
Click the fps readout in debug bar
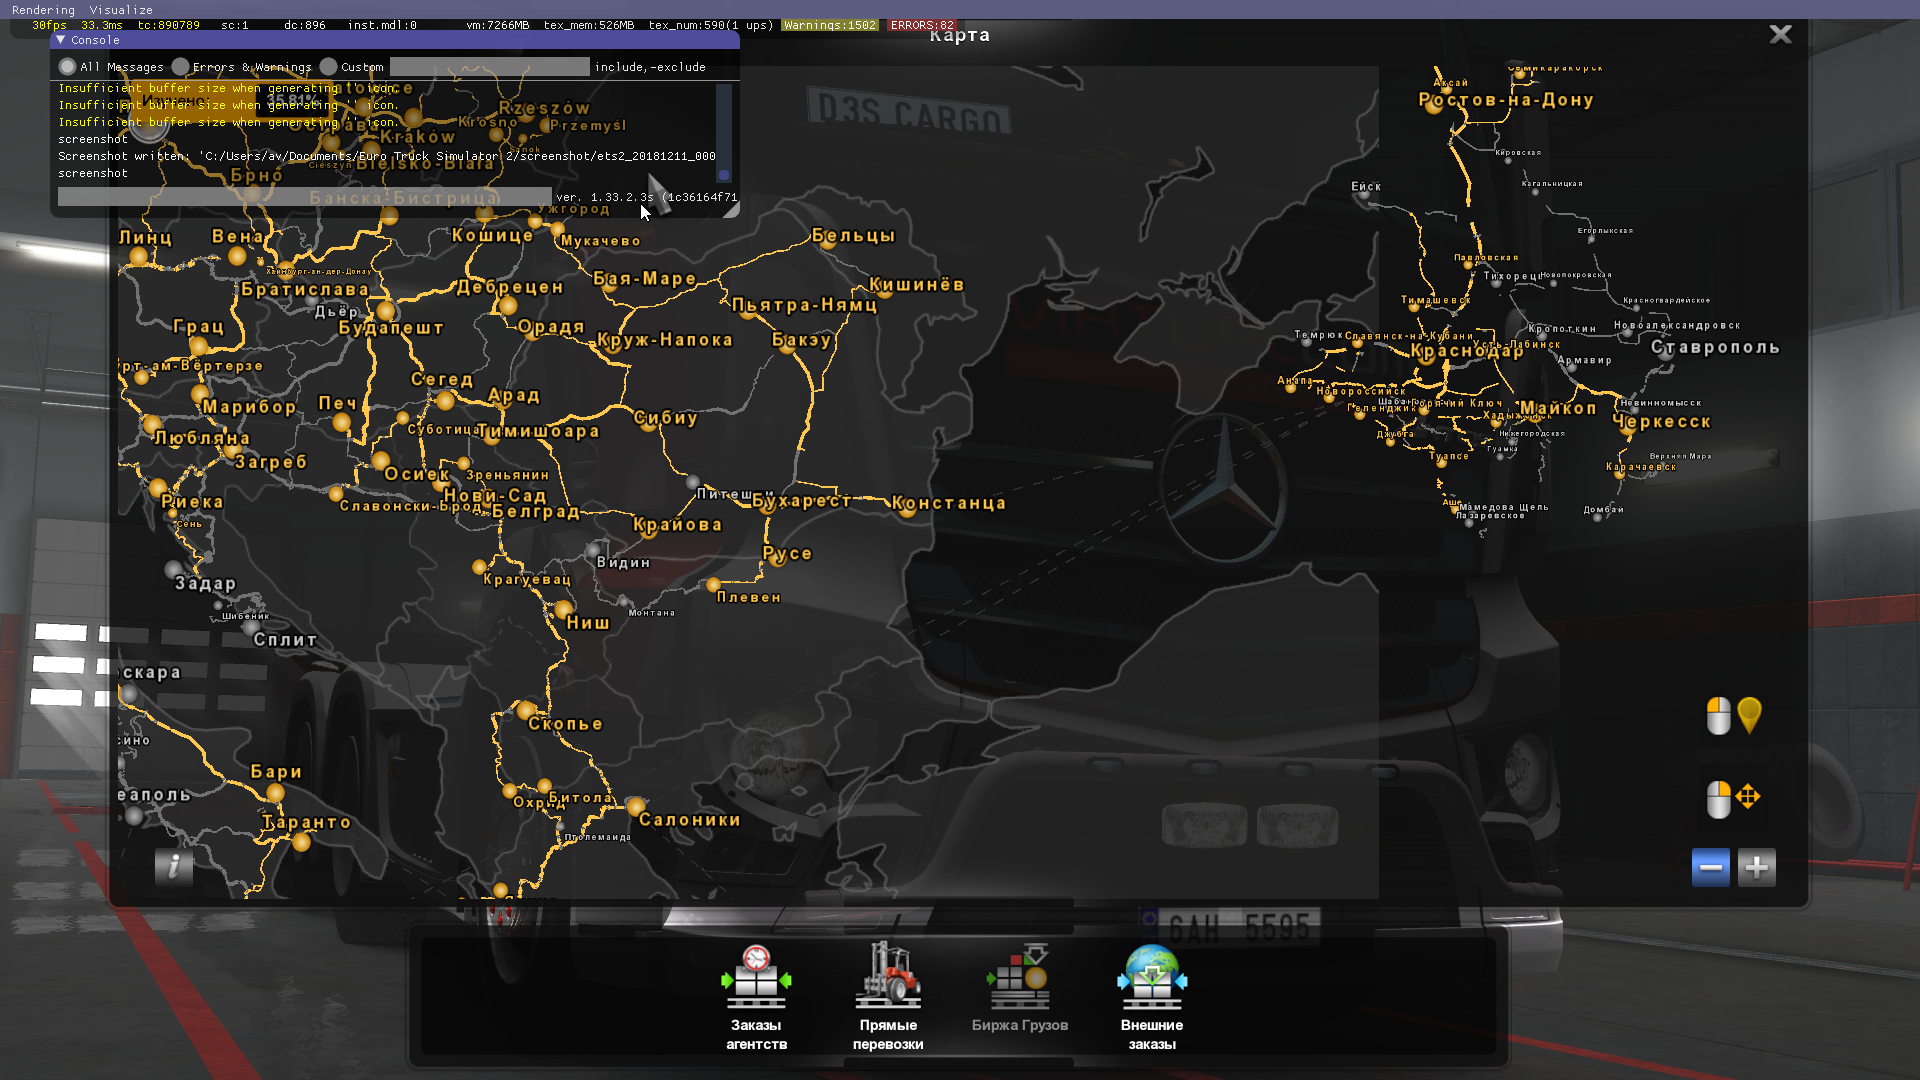49,25
